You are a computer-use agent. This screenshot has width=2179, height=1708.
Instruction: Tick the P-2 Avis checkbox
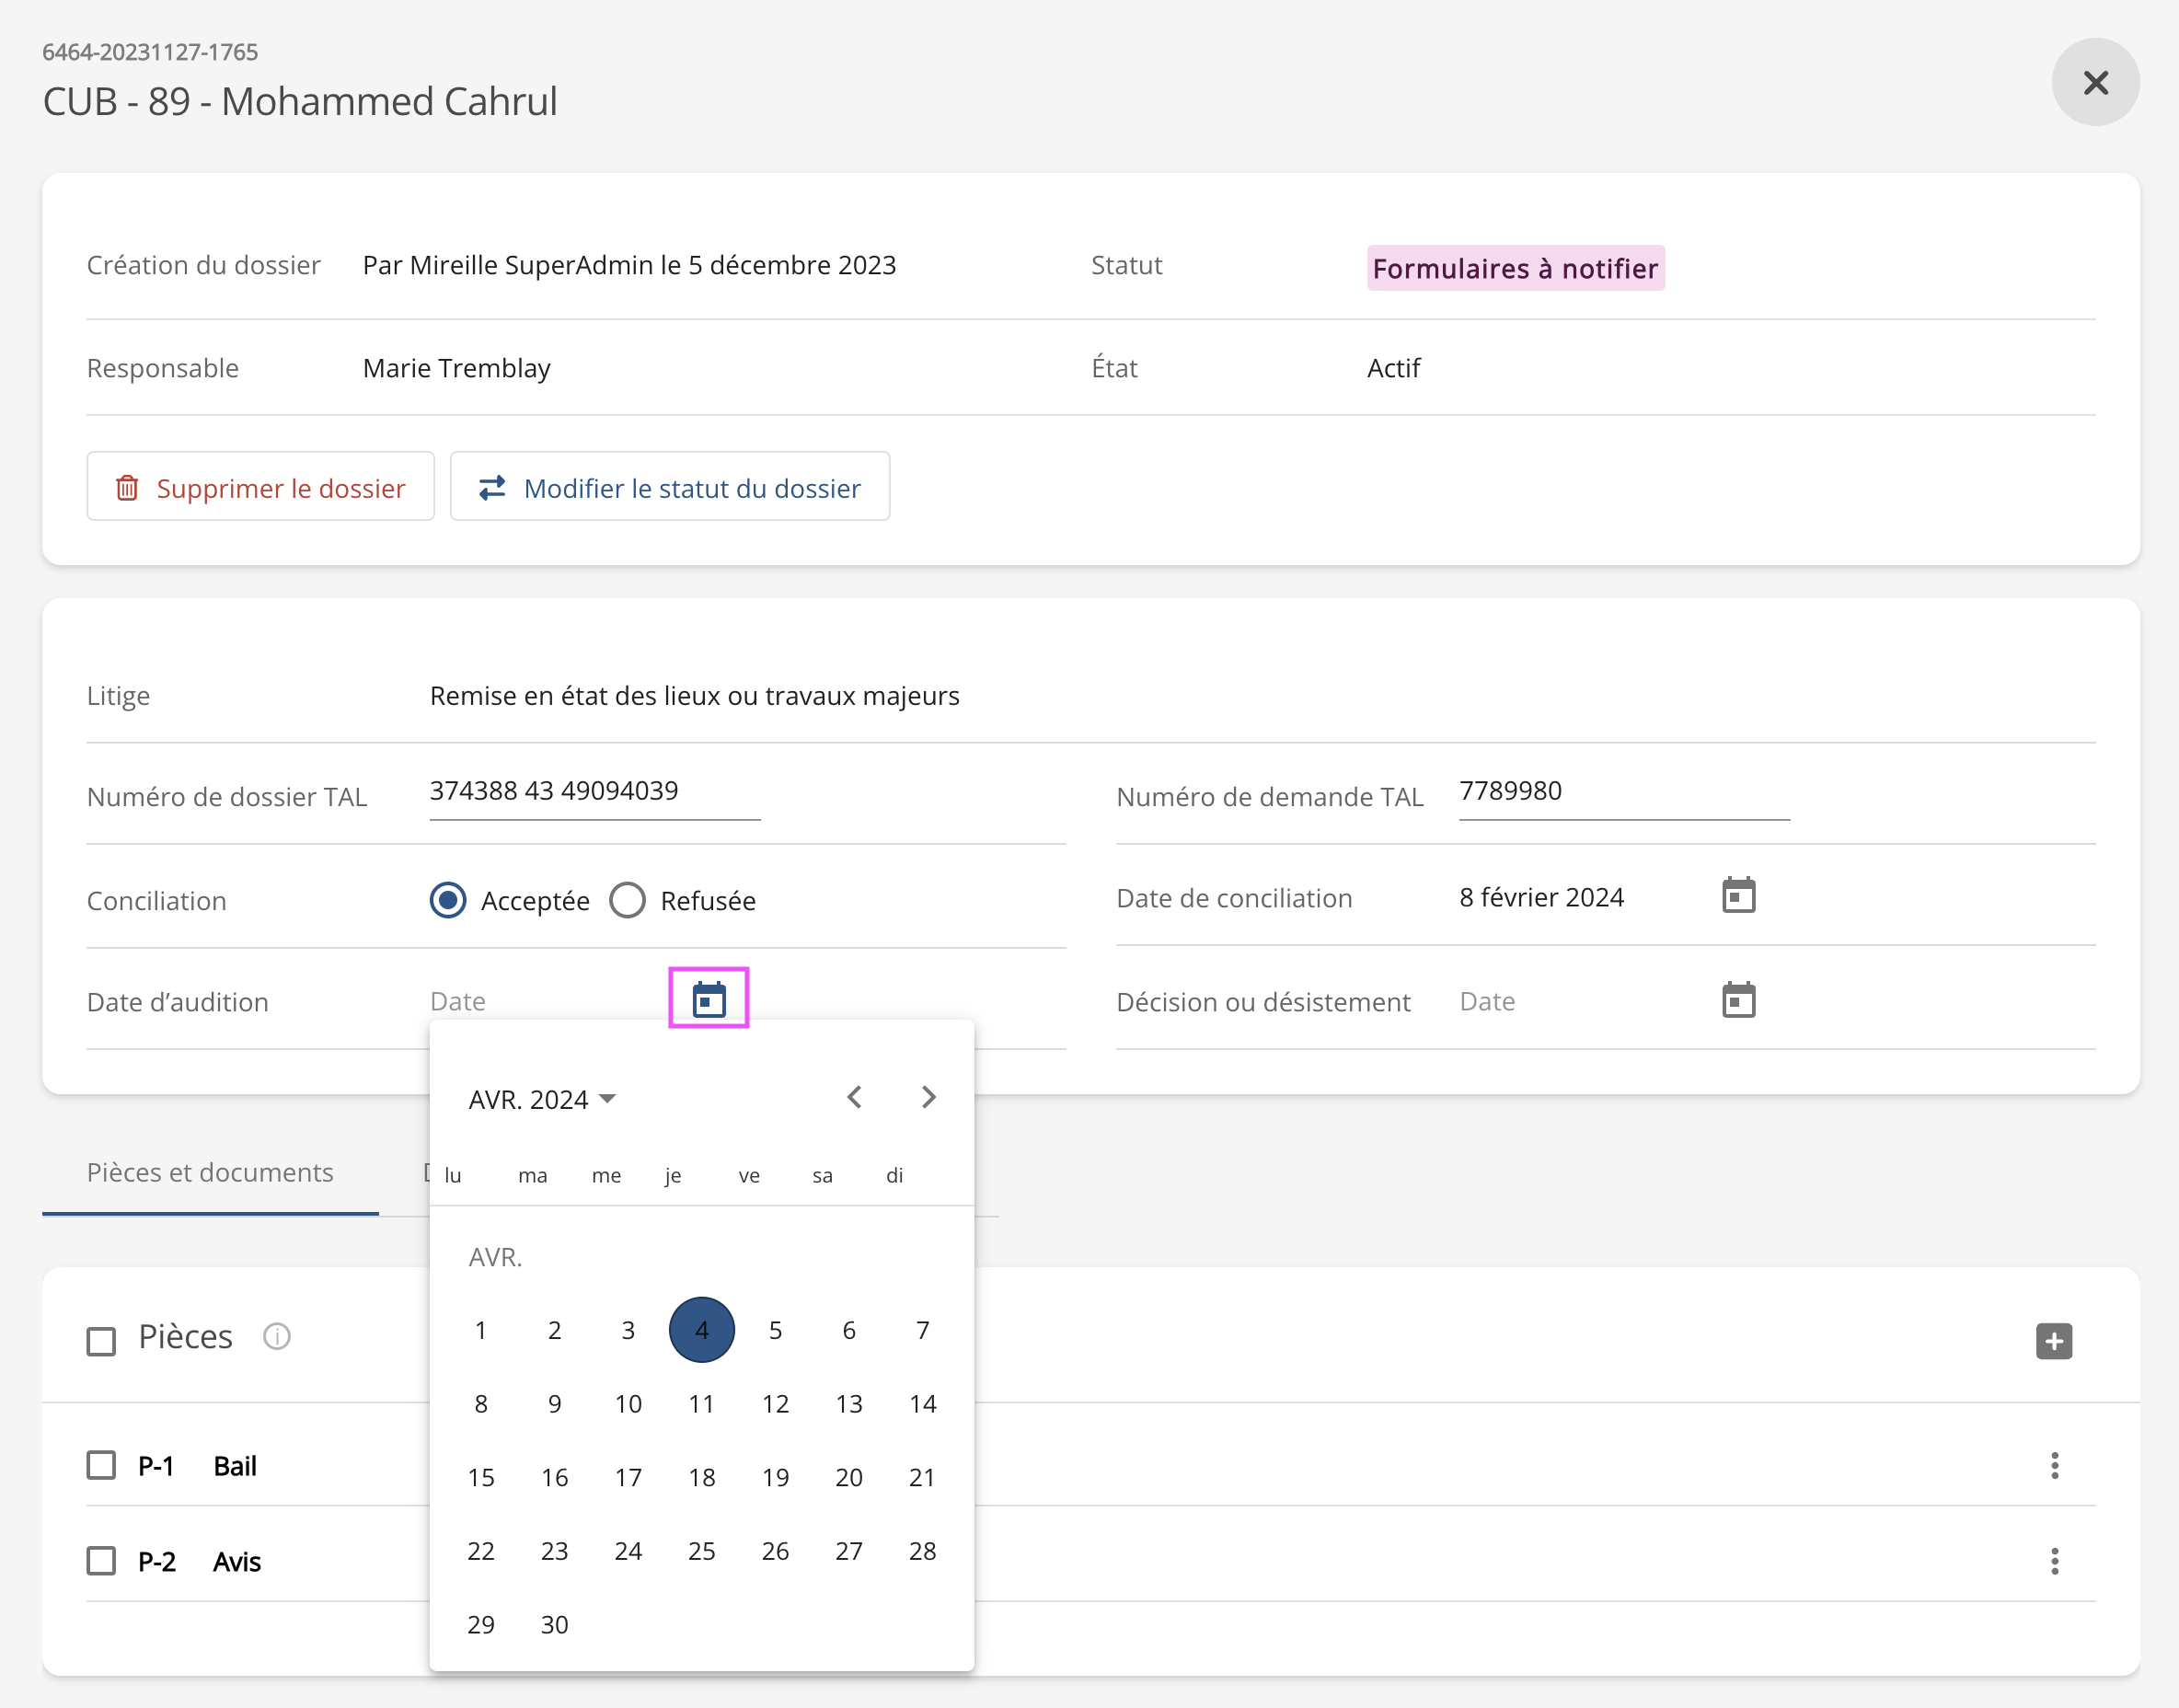(x=101, y=1560)
